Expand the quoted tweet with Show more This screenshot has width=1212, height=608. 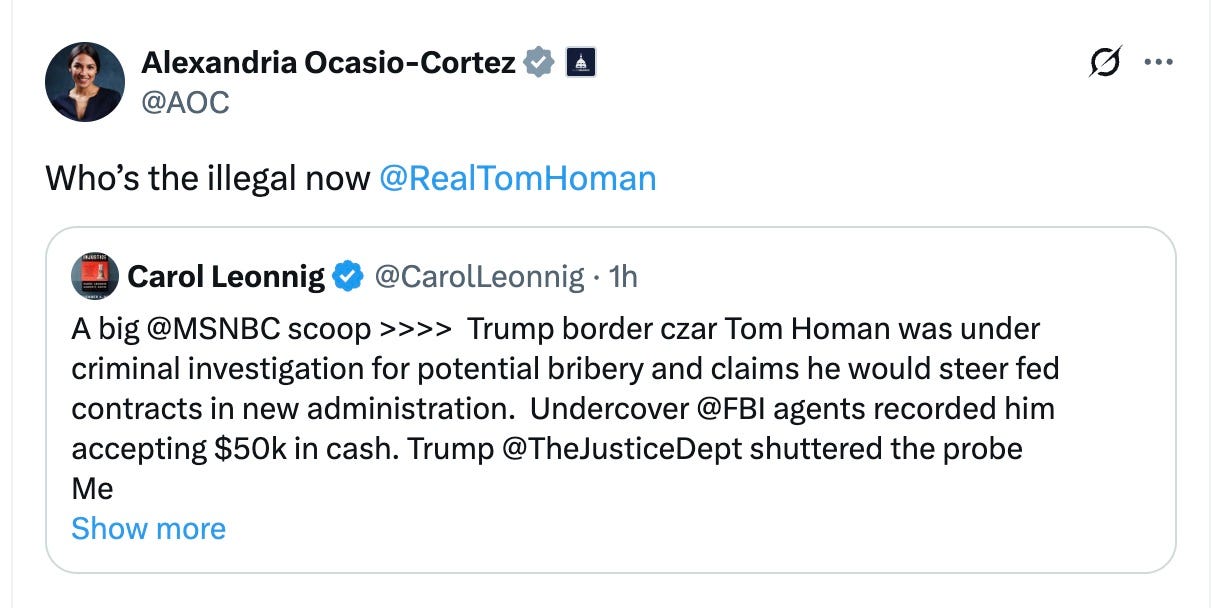[x=148, y=528]
